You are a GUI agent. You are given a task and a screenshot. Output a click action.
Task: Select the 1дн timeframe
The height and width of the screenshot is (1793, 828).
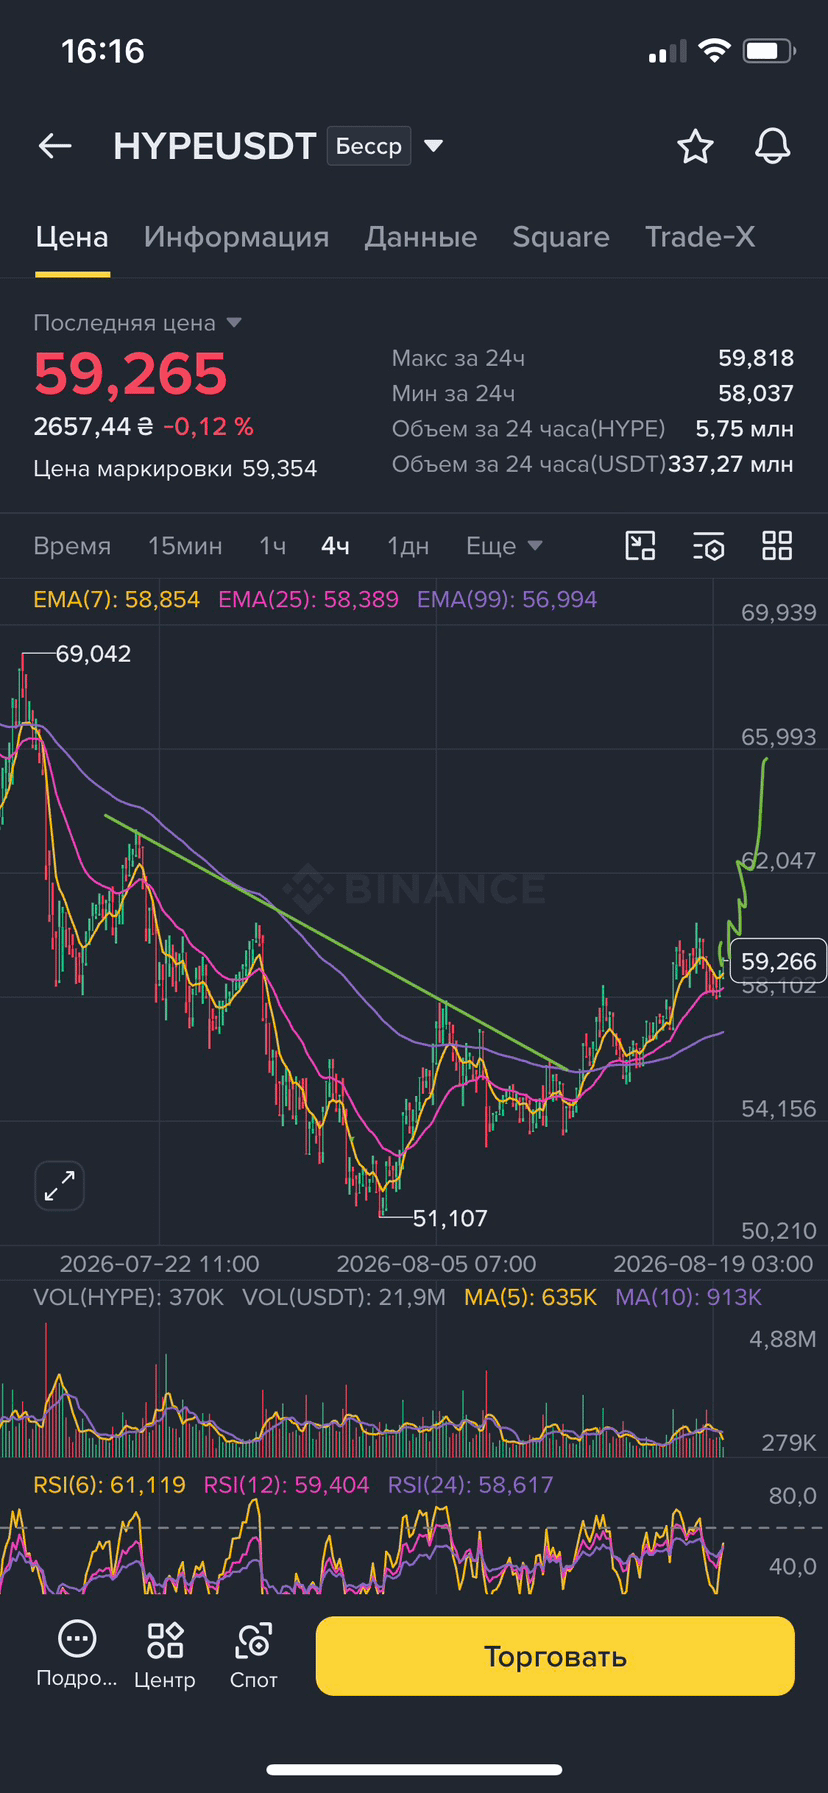(408, 546)
